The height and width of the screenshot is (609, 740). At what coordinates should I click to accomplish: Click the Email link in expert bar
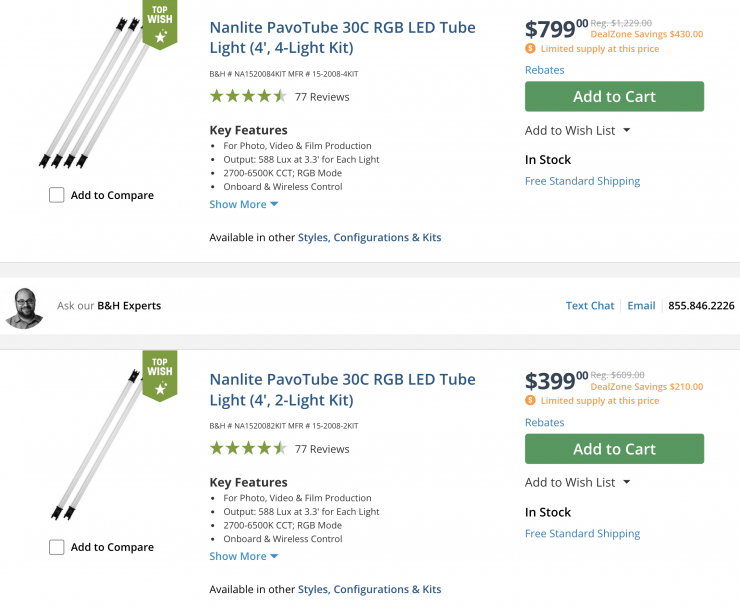pos(641,306)
